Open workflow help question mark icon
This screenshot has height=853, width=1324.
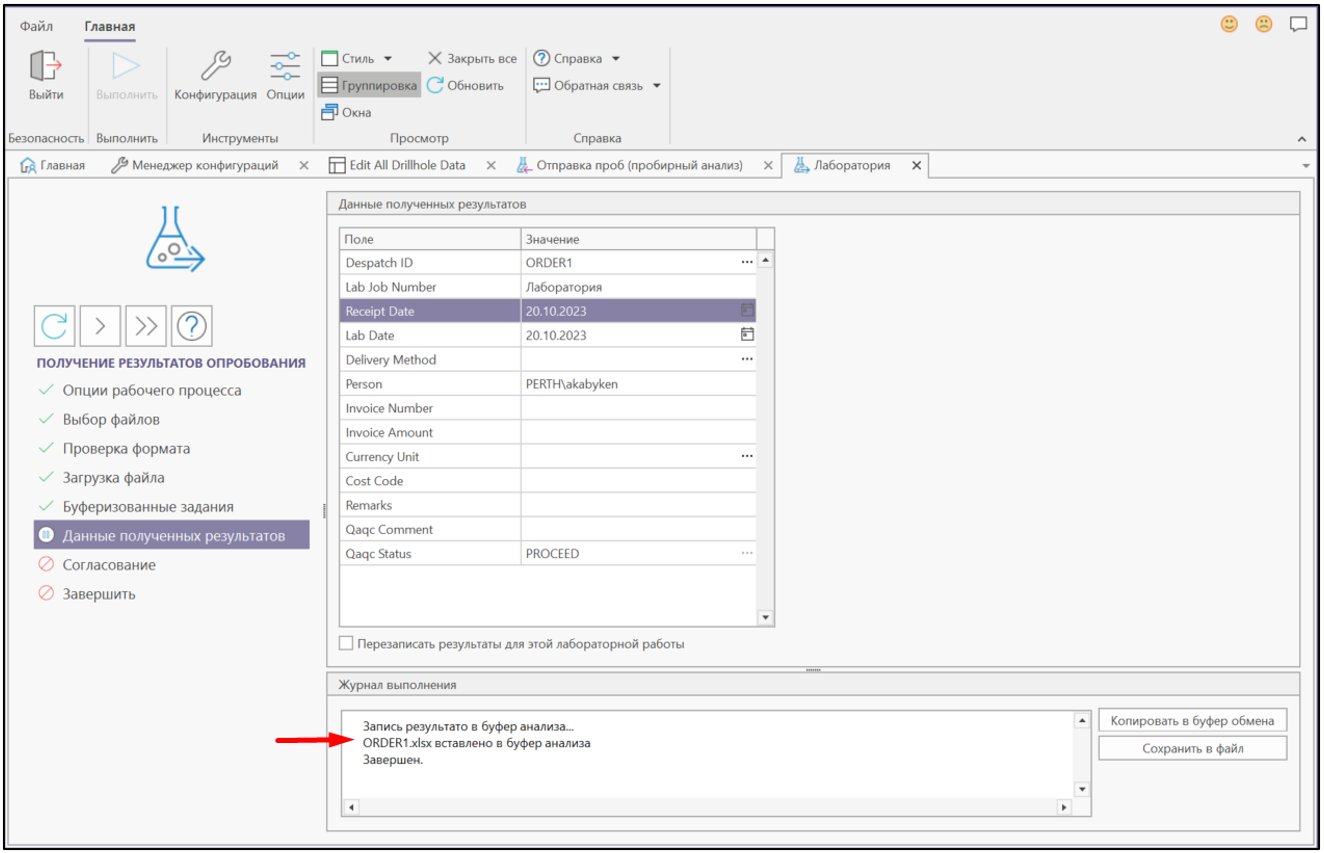tap(191, 325)
